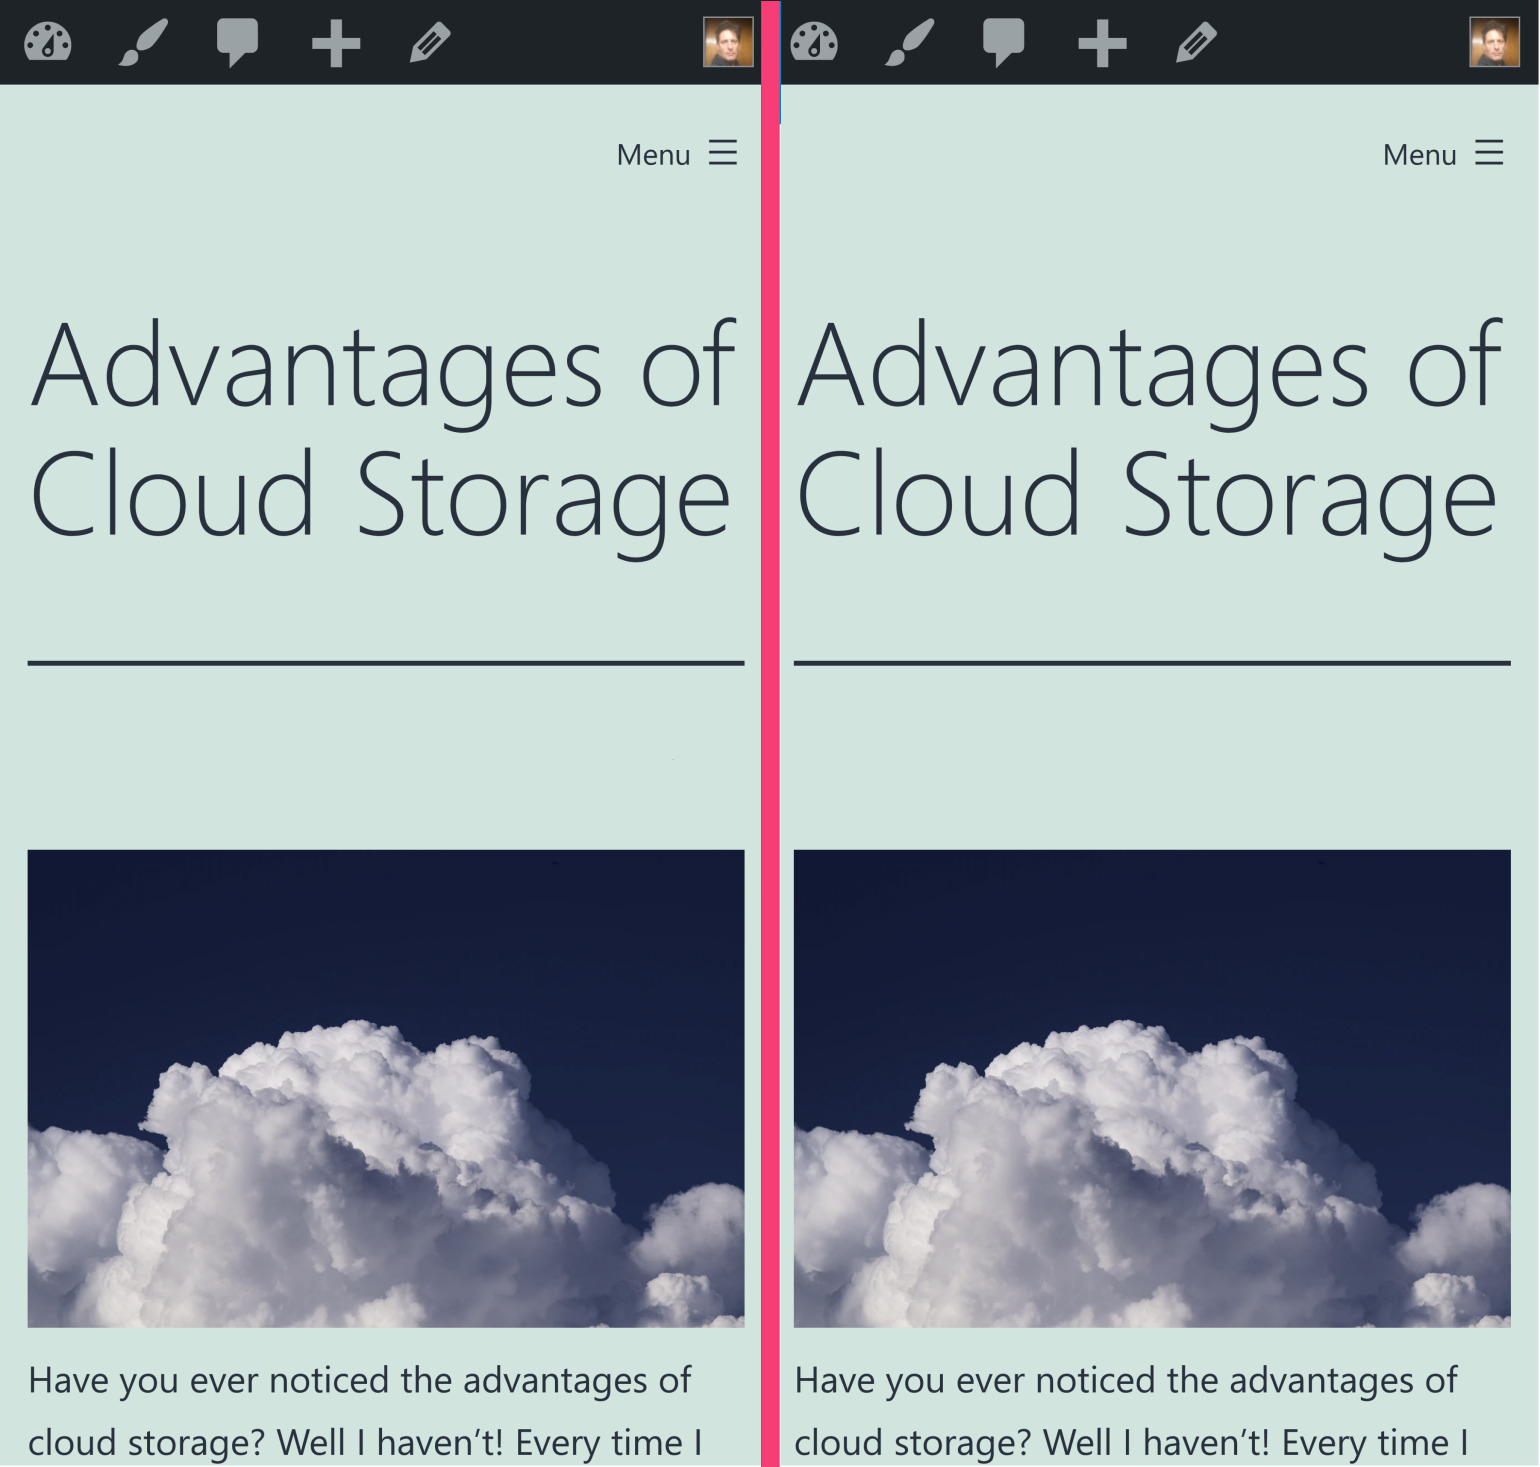Open Customize brush icon in right pane
This screenshot has width=1540, height=1467.
(x=909, y=43)
